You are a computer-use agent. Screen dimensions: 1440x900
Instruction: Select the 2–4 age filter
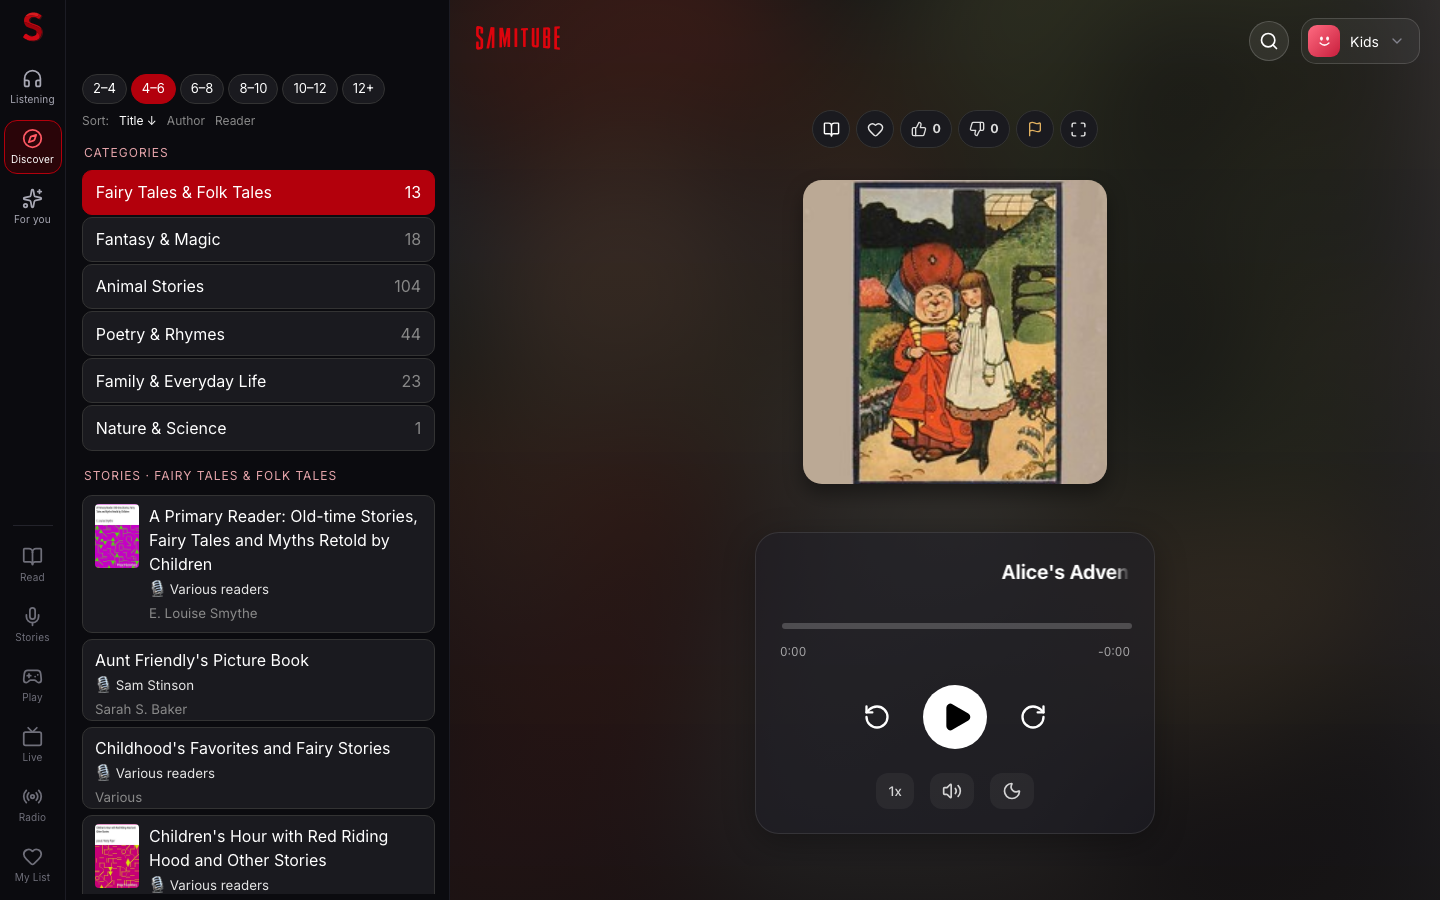(x=104, y=89)
